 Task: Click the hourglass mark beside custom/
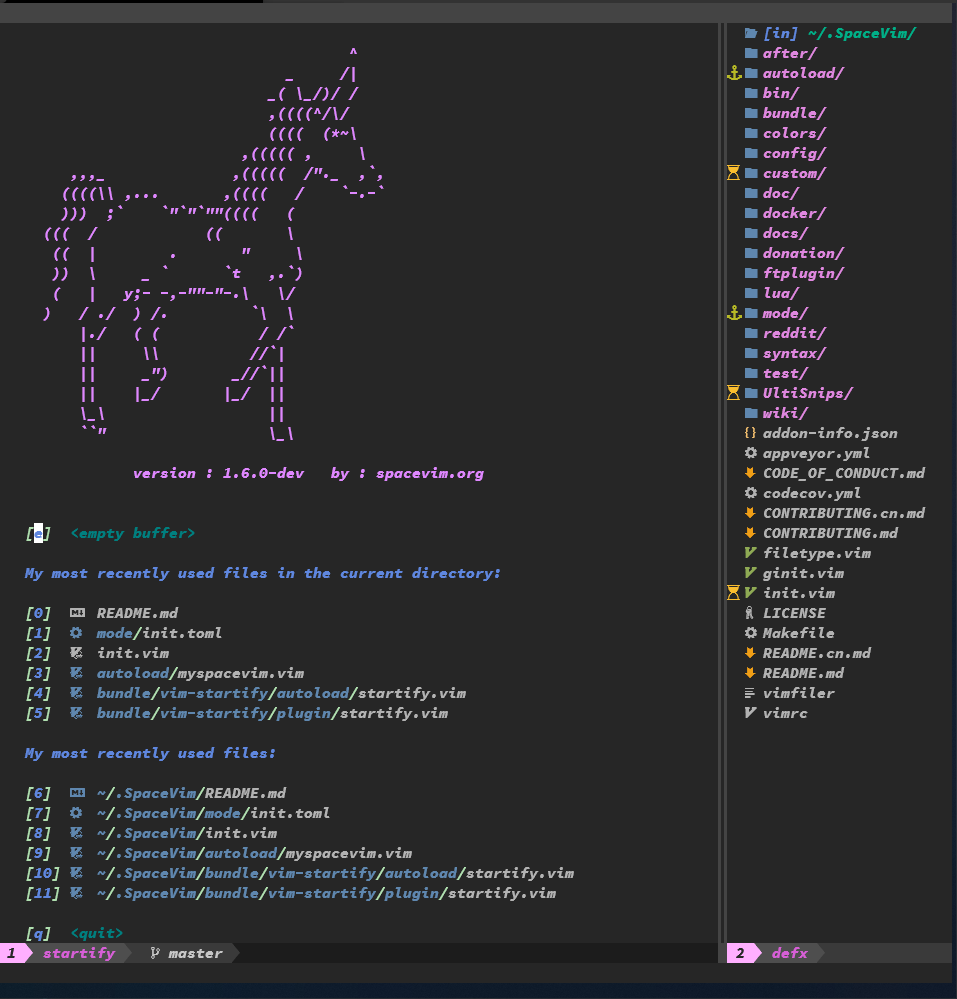coord(733,173)
